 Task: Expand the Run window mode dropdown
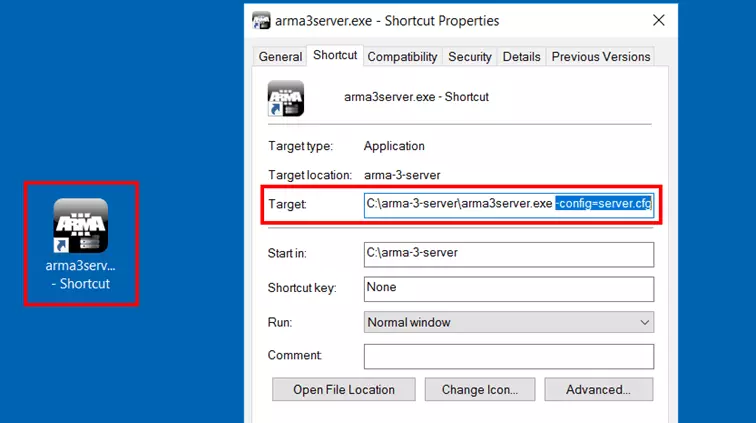point(508,322)
